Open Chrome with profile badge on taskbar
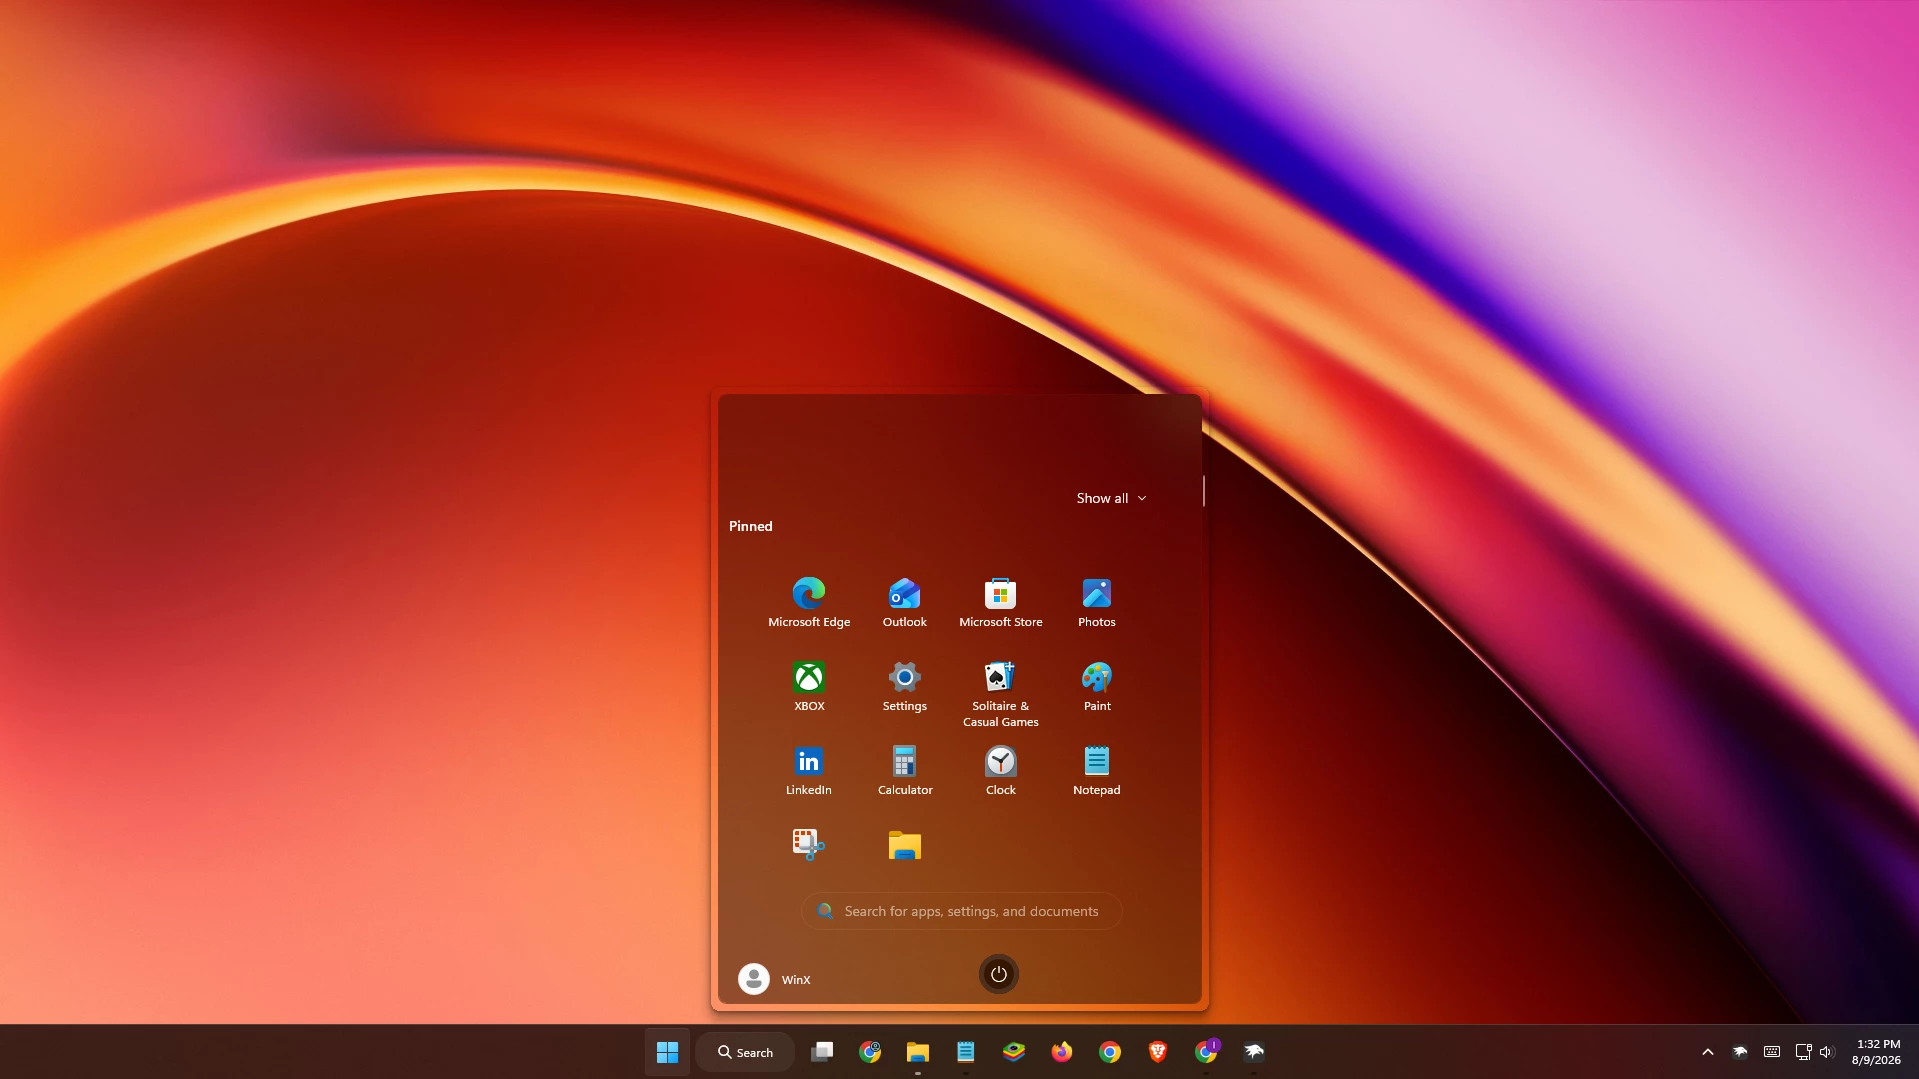The width and height of the screenshot is (1919, 1079). click(x=870, y=1052)
